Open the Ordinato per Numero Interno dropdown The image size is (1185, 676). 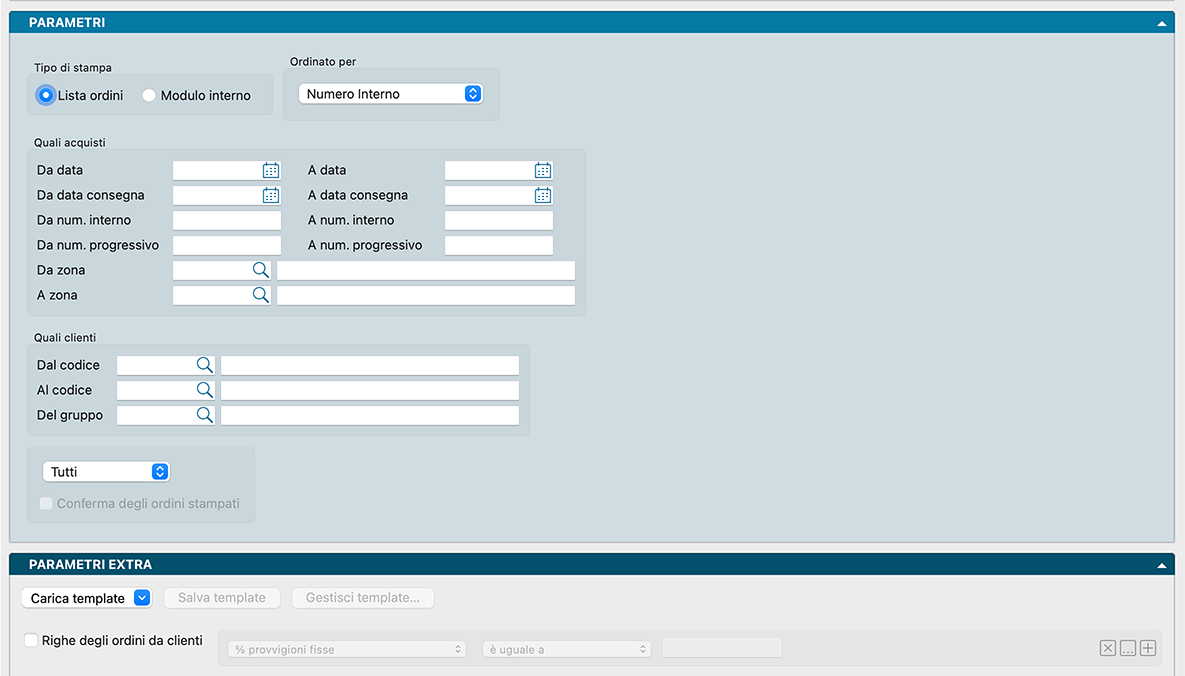[x=391, y=94]
